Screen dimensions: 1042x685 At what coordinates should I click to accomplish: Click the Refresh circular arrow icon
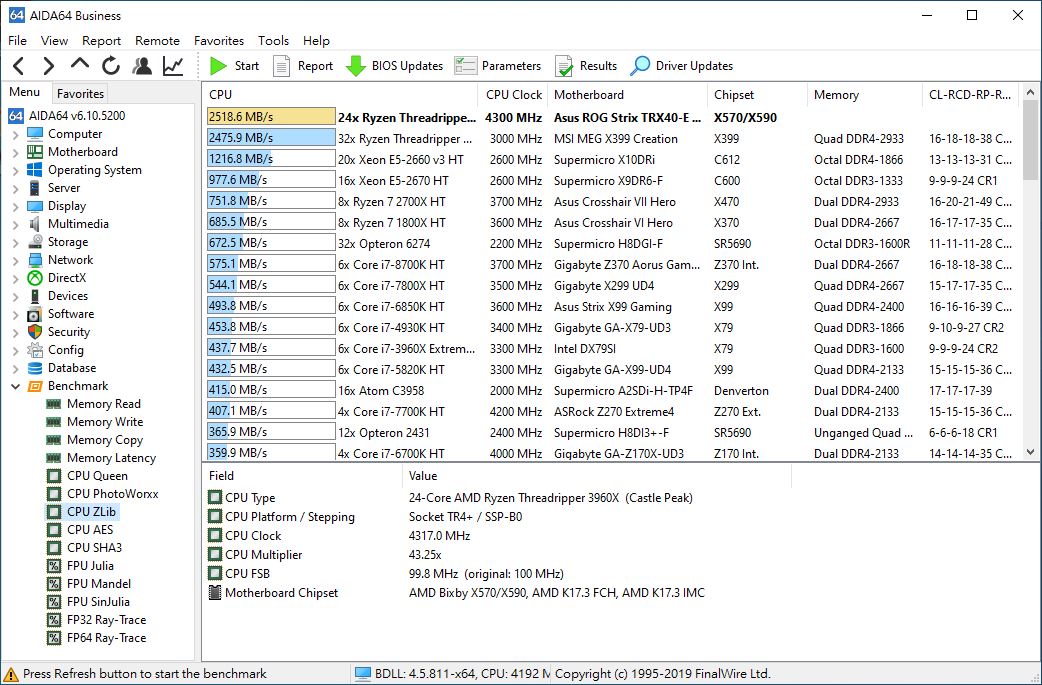tap(111, 66)
